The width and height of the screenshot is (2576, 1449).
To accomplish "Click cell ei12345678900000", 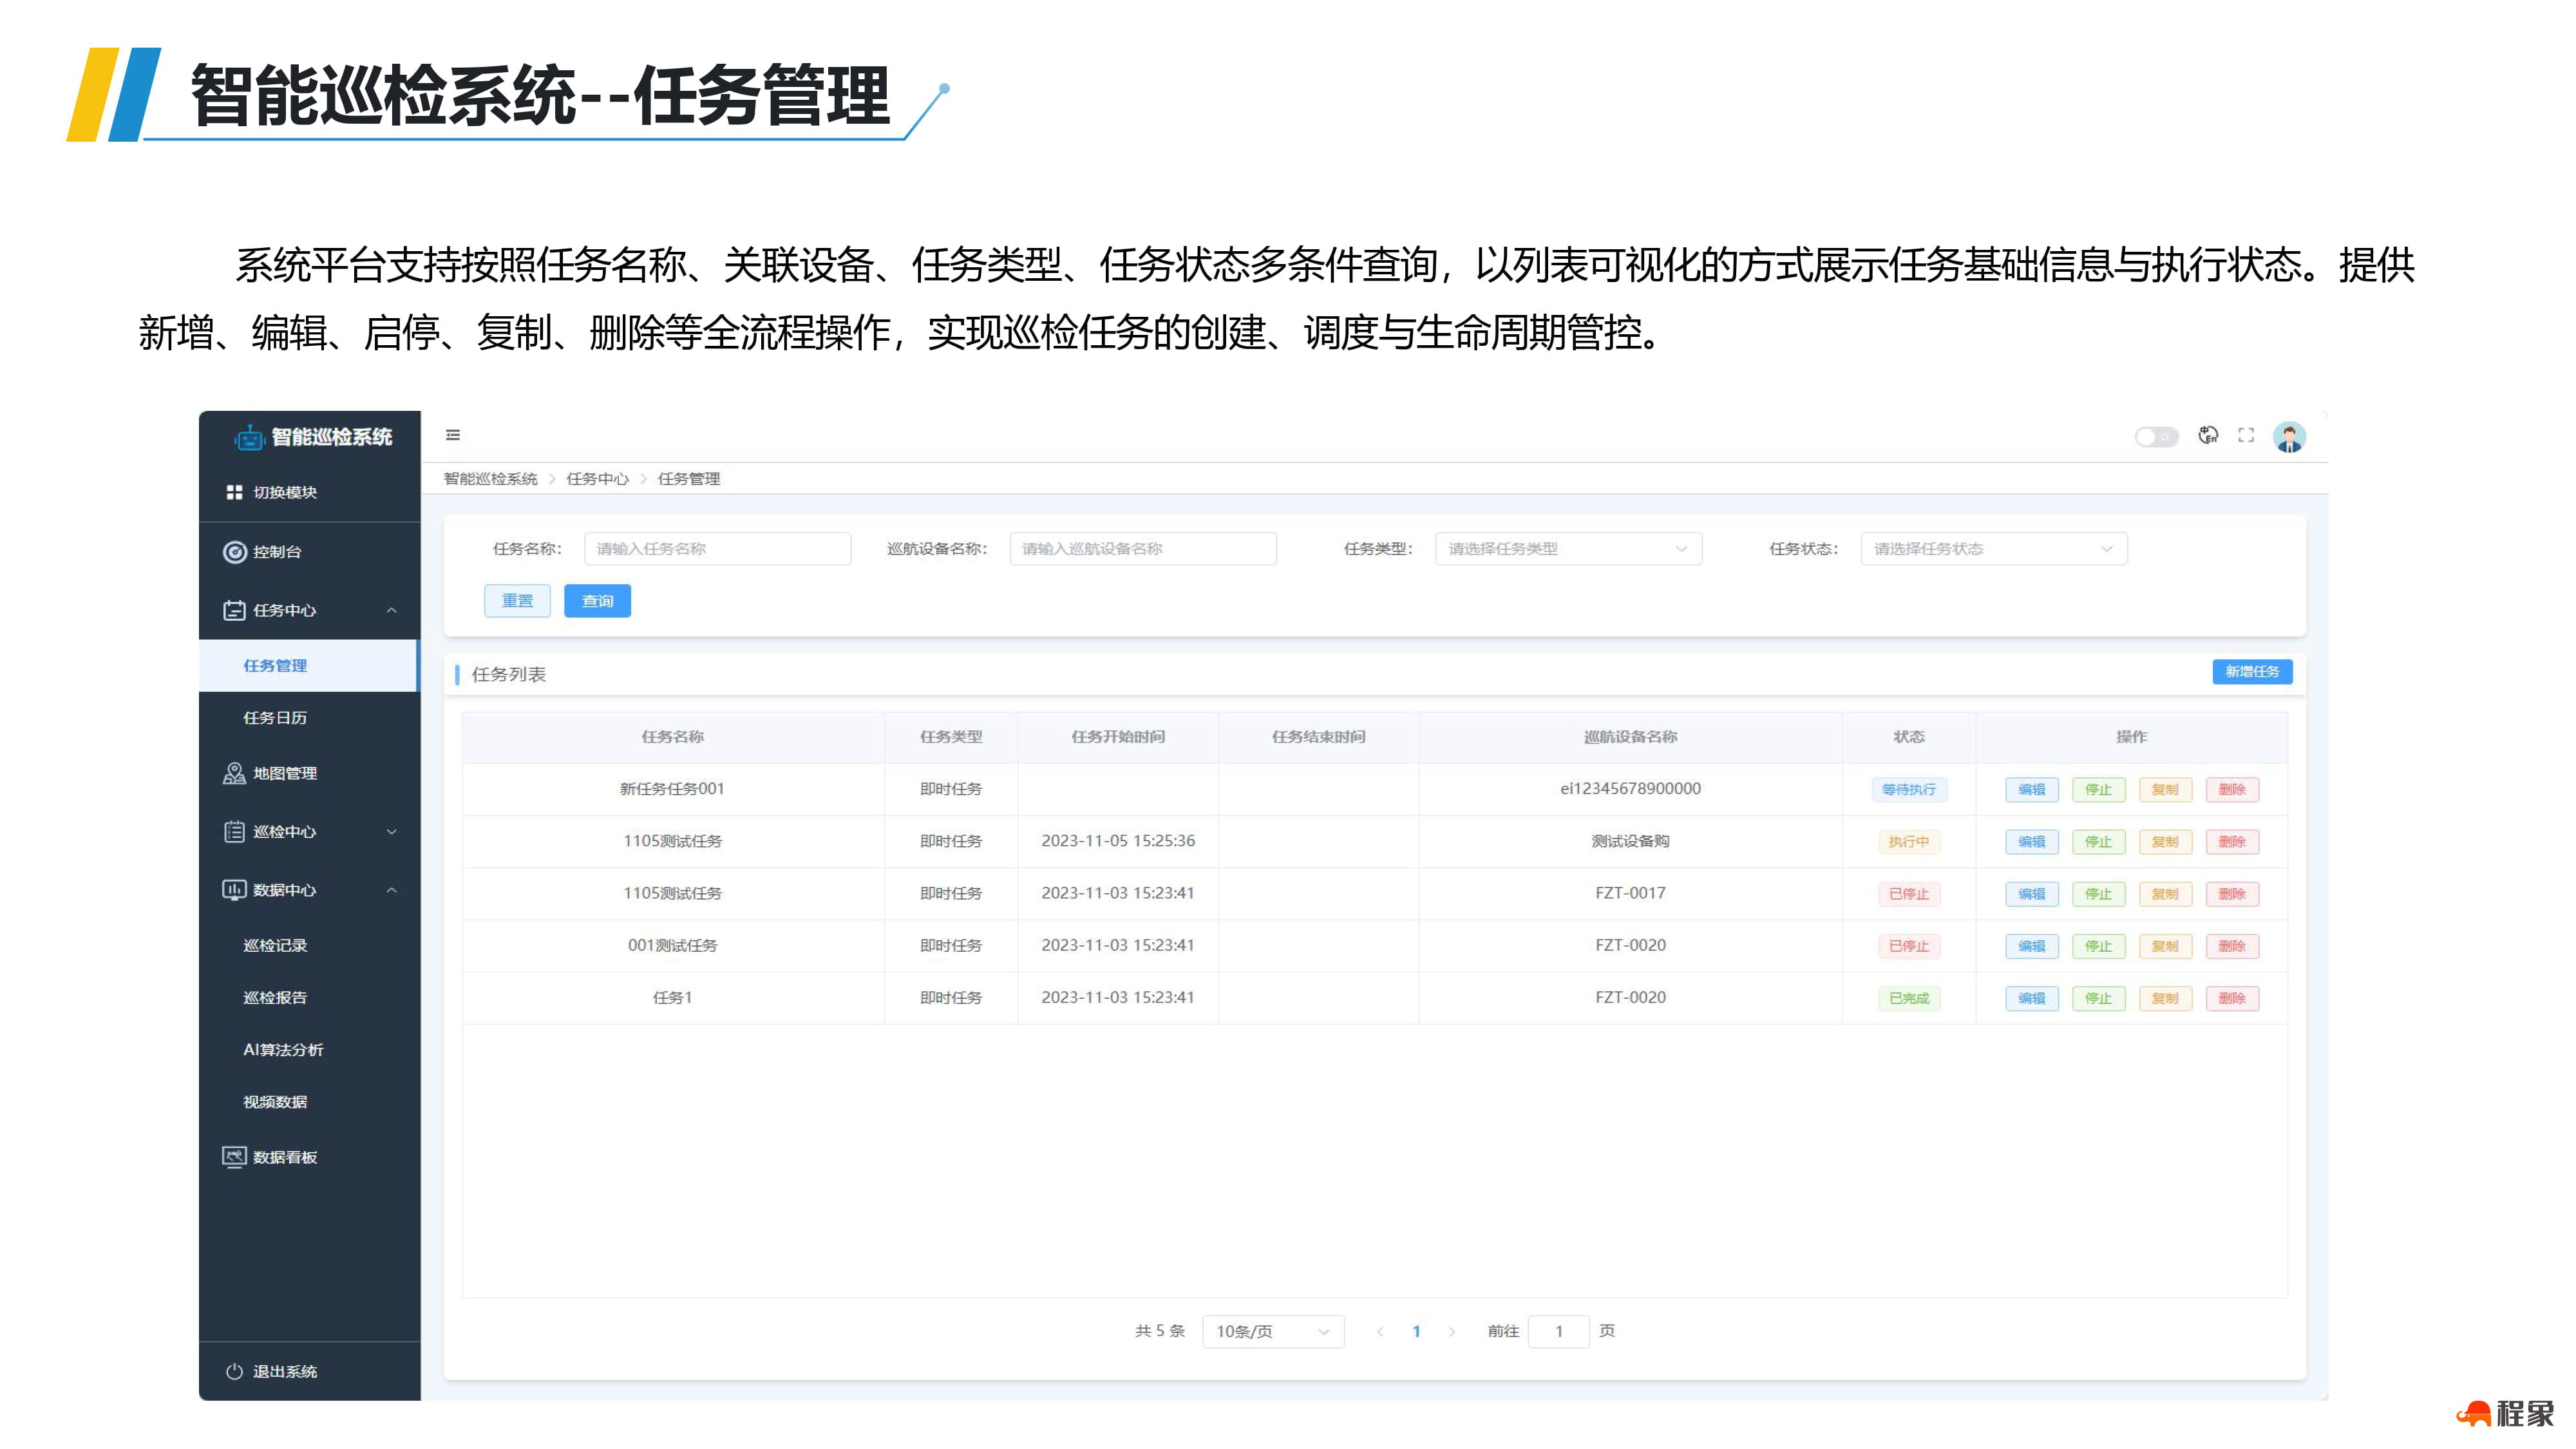I will point(1630,789).
